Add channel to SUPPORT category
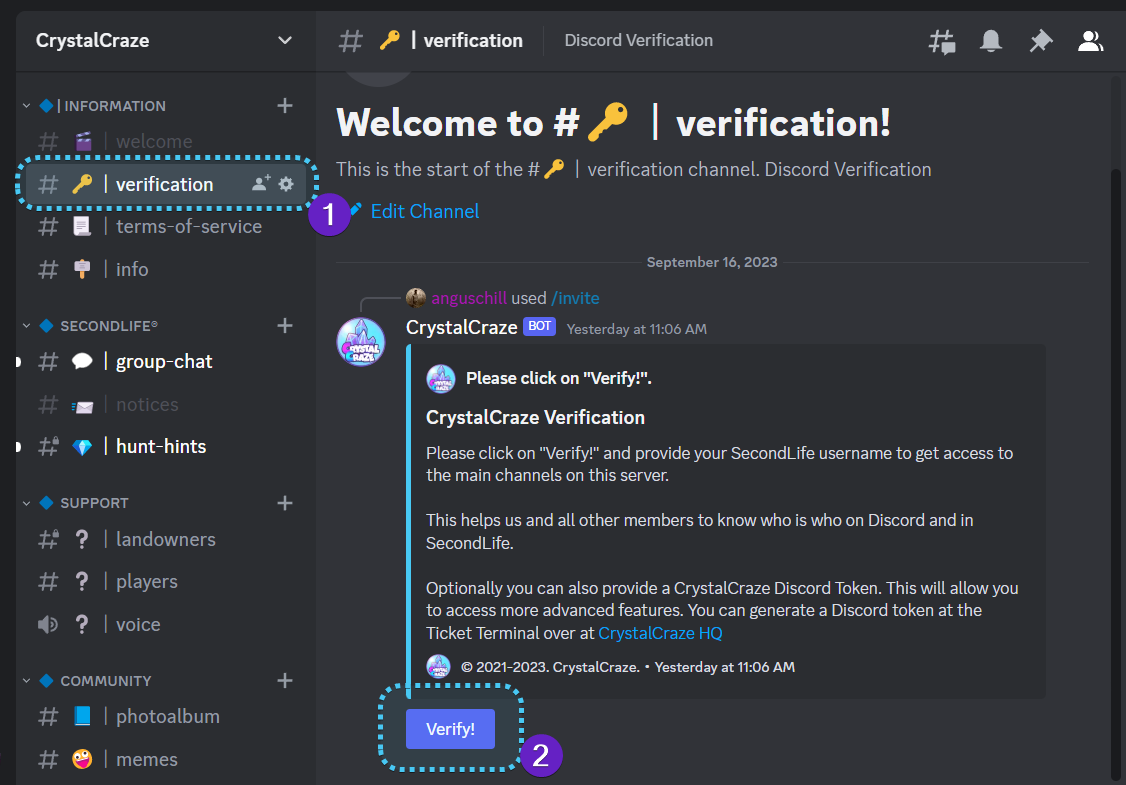1126x785 pixels. pyautogui.click(x=285, y=503)
